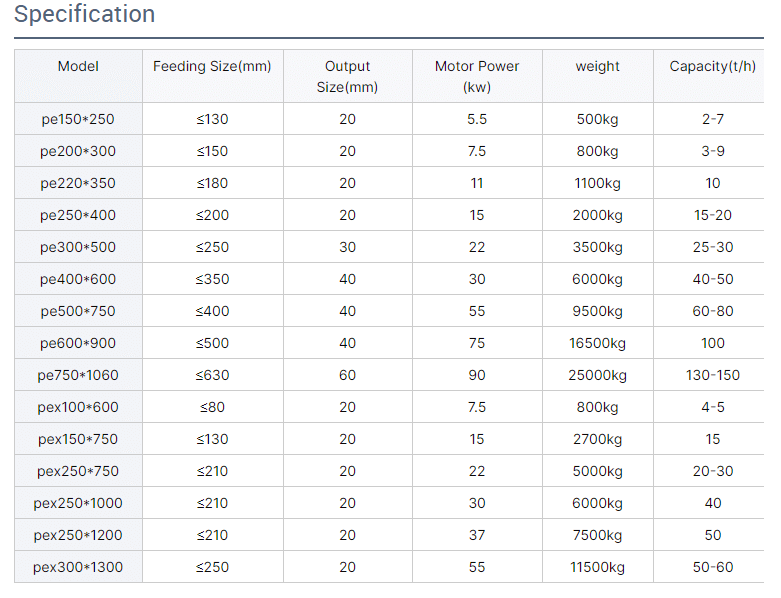Screen dimensions: 781x598
Task: Click the pe200*300 row label
Action: tap(78, 151)
